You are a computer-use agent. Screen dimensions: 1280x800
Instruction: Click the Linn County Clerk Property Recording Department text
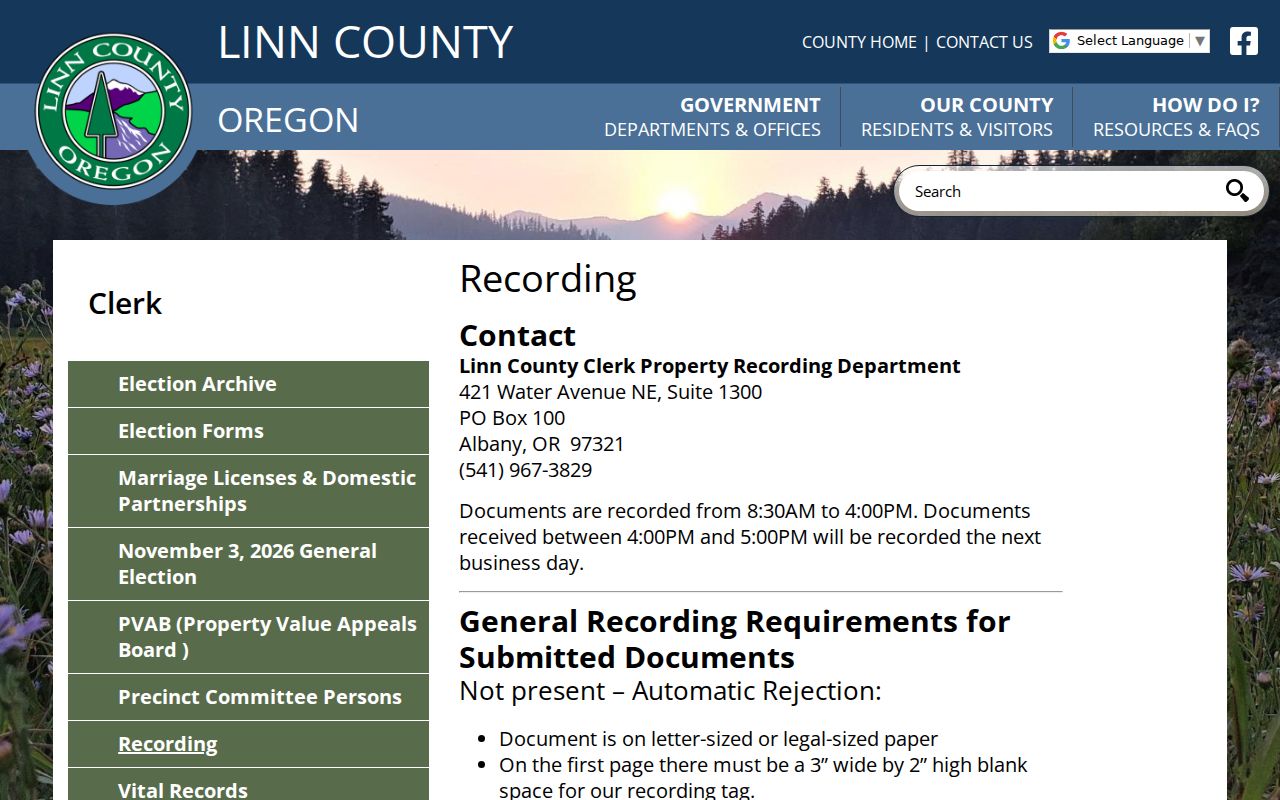(x=710, y=366)
